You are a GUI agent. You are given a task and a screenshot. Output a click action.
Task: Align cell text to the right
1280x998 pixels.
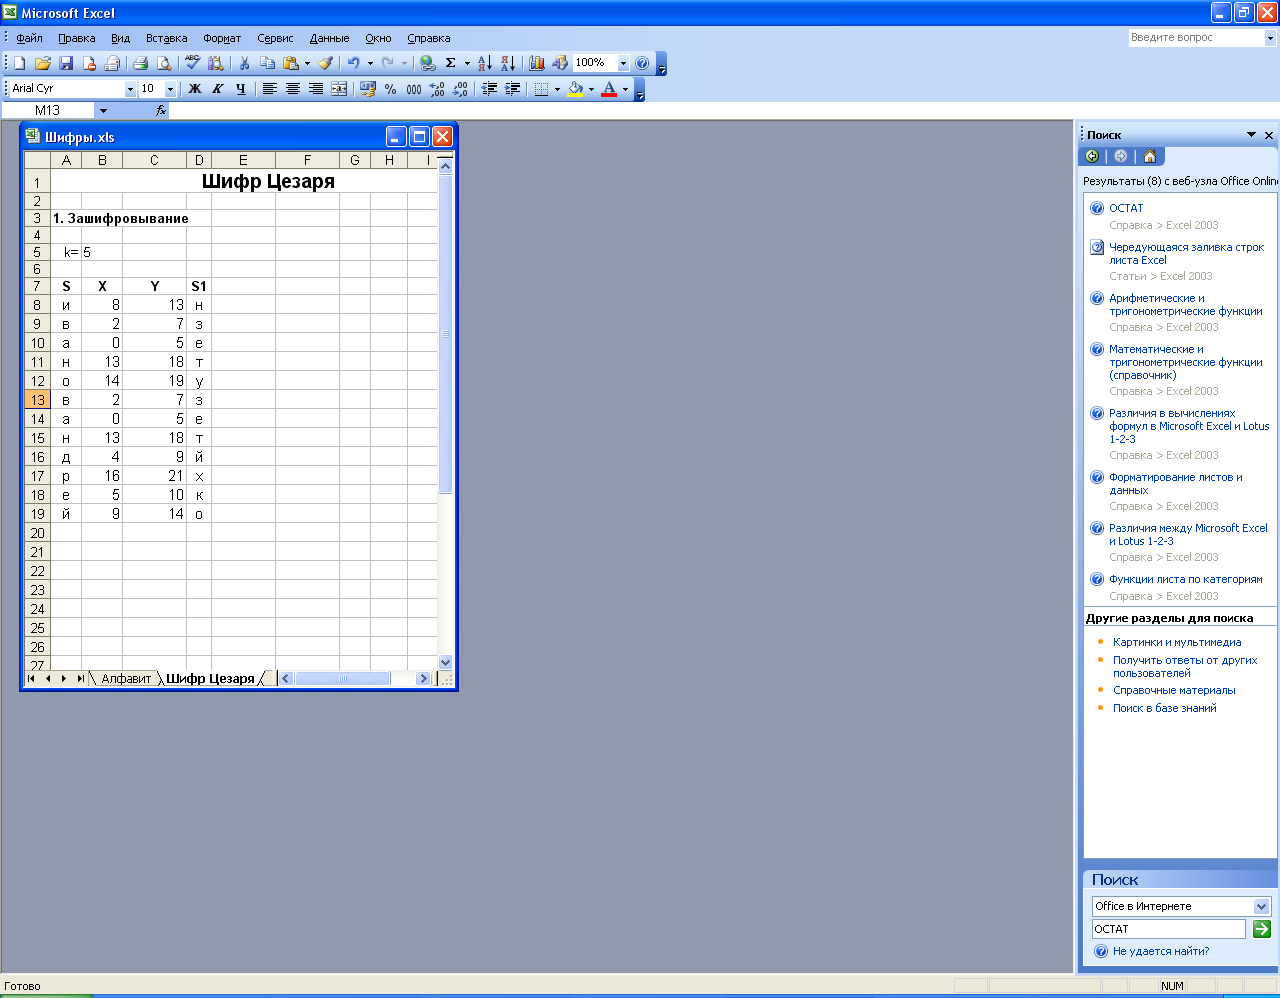click(x=316, y=89)
